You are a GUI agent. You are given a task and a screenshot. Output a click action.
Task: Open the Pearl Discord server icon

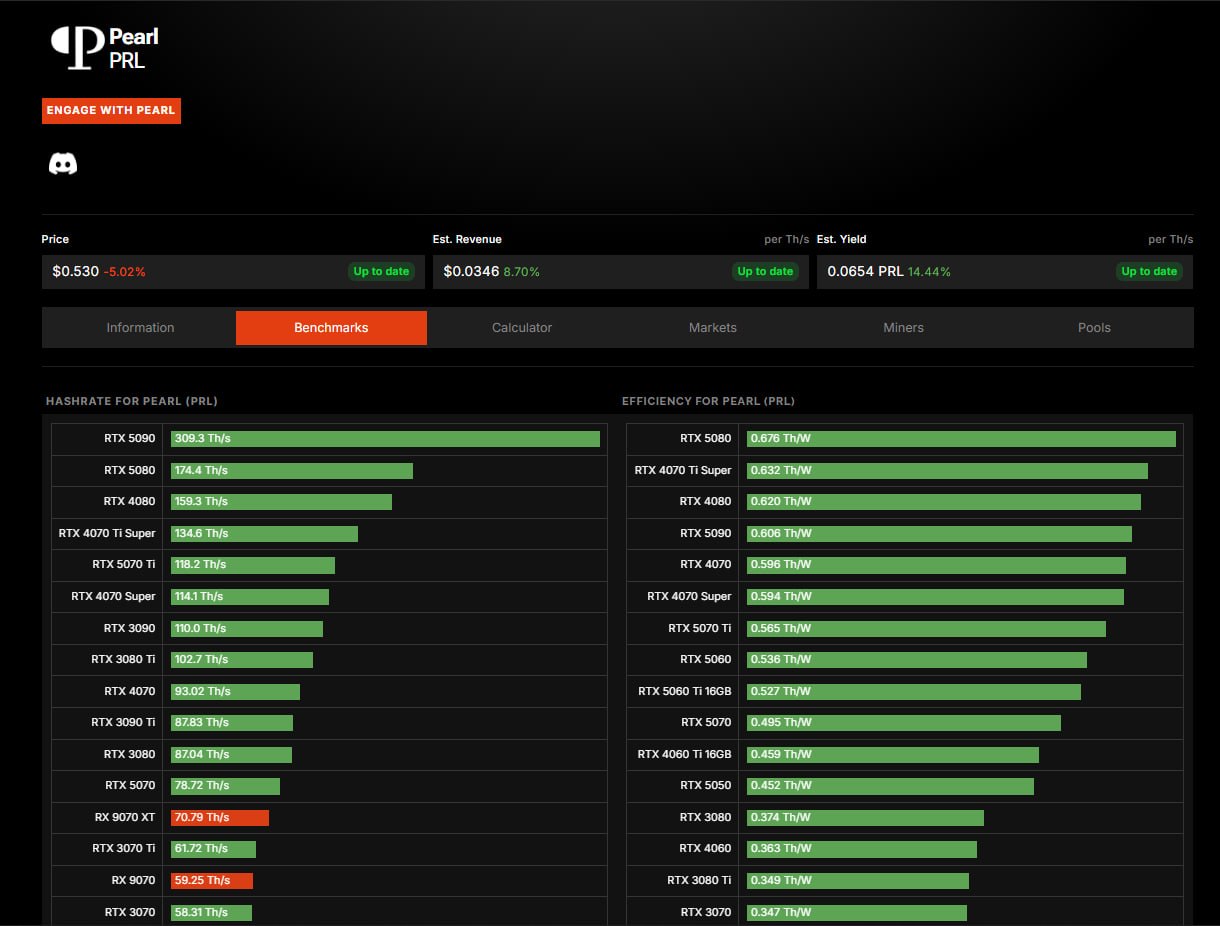pyautogui.click(x=63, y=164)
